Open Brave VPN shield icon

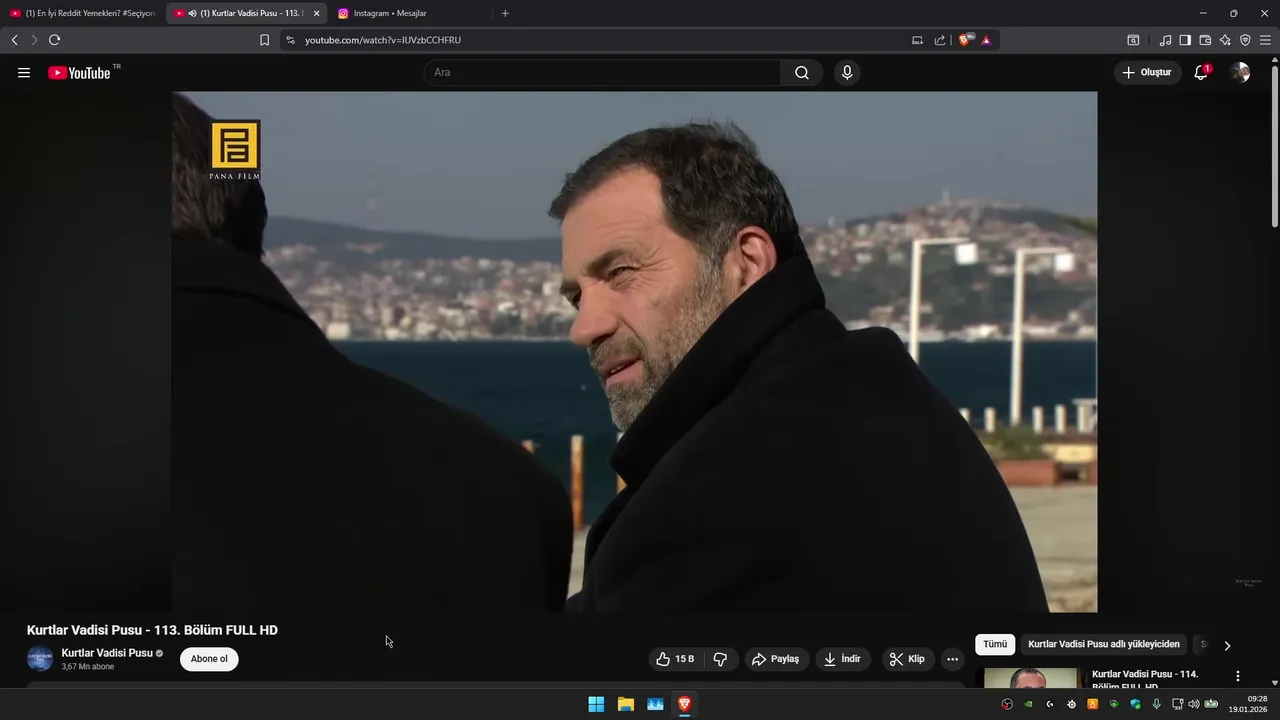point(1245,40)
